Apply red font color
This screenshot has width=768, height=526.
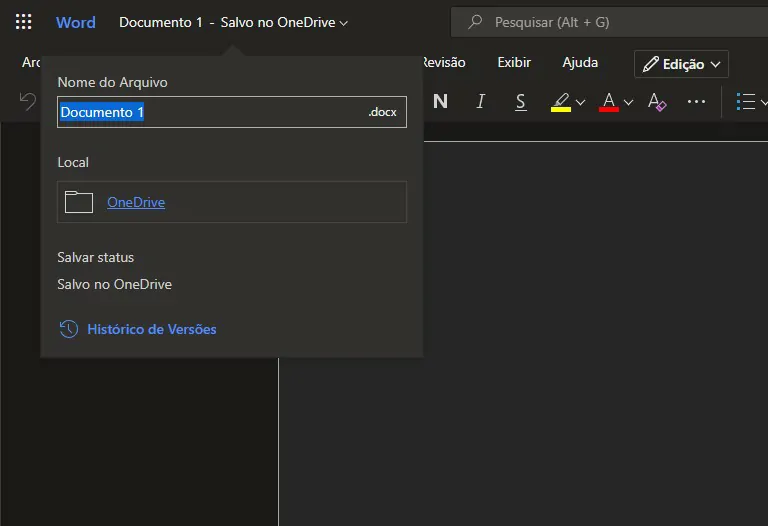pos(609,102)
